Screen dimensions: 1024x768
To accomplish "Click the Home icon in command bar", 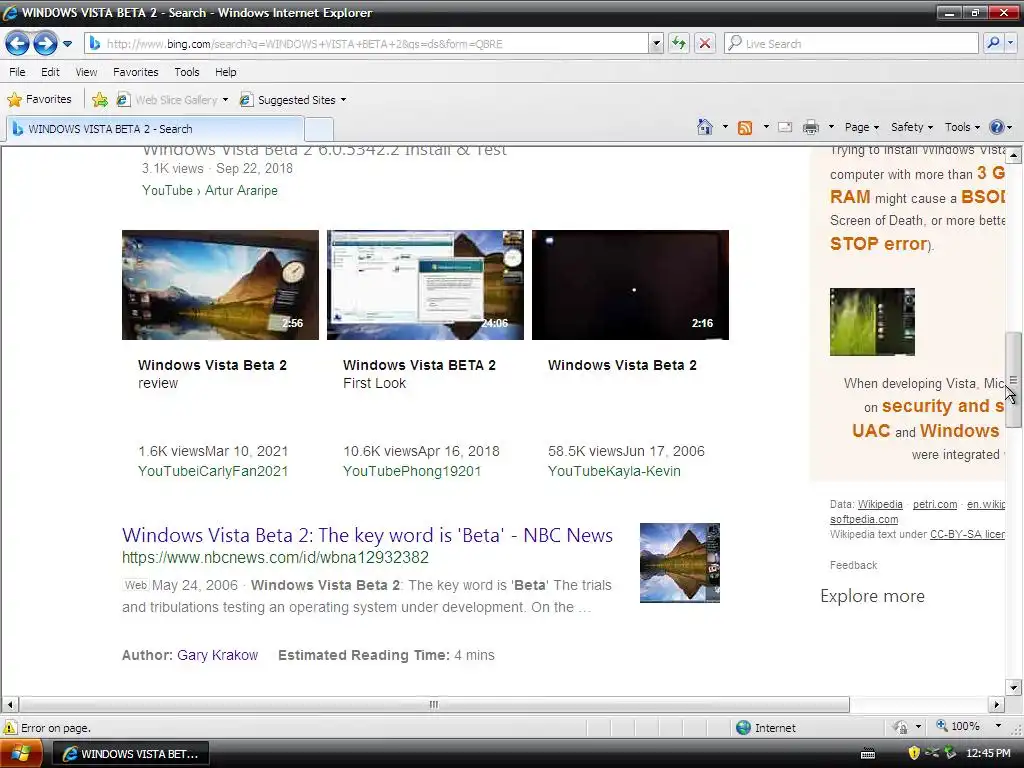I will 705,127.
